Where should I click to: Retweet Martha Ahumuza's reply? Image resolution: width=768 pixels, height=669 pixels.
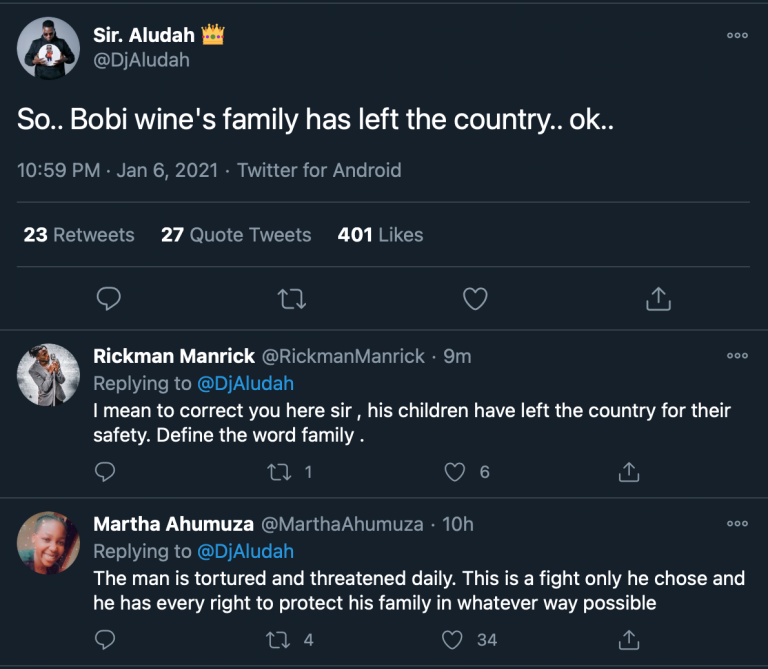click(x=280, y=638)
